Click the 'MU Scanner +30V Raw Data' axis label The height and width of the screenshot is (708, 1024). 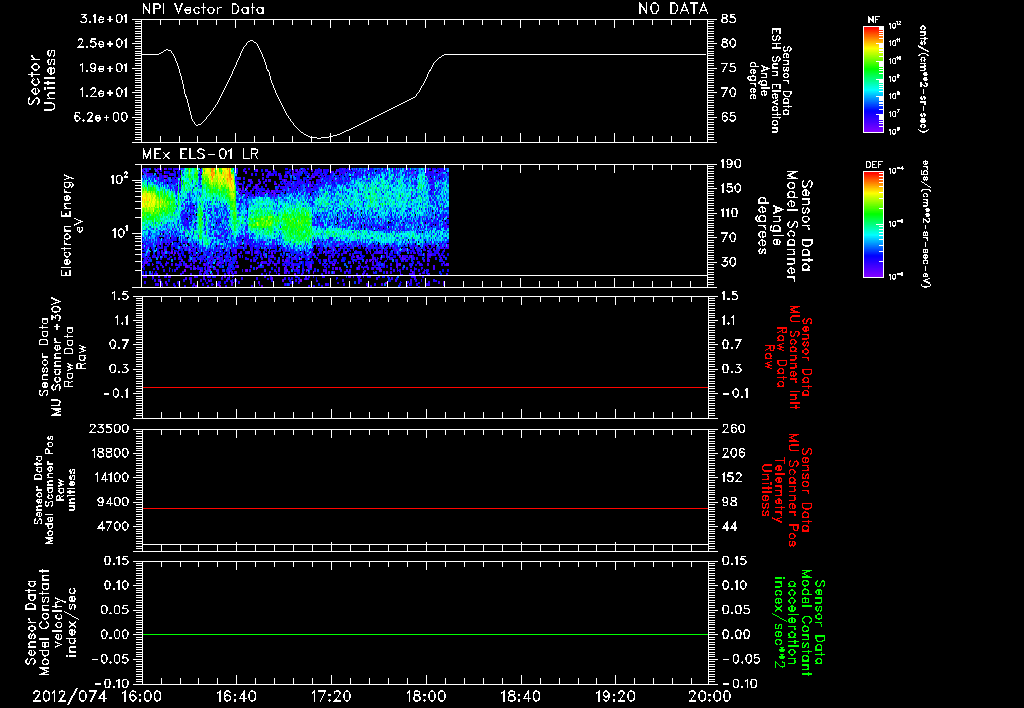[63, 357]
